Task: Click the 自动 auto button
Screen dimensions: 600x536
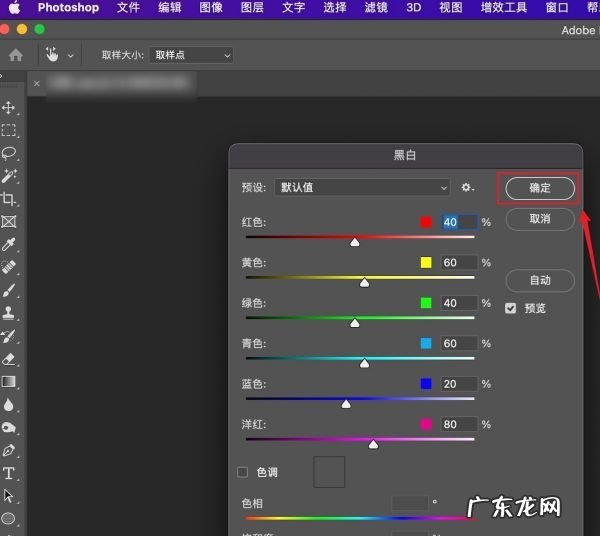Action: 540,280
